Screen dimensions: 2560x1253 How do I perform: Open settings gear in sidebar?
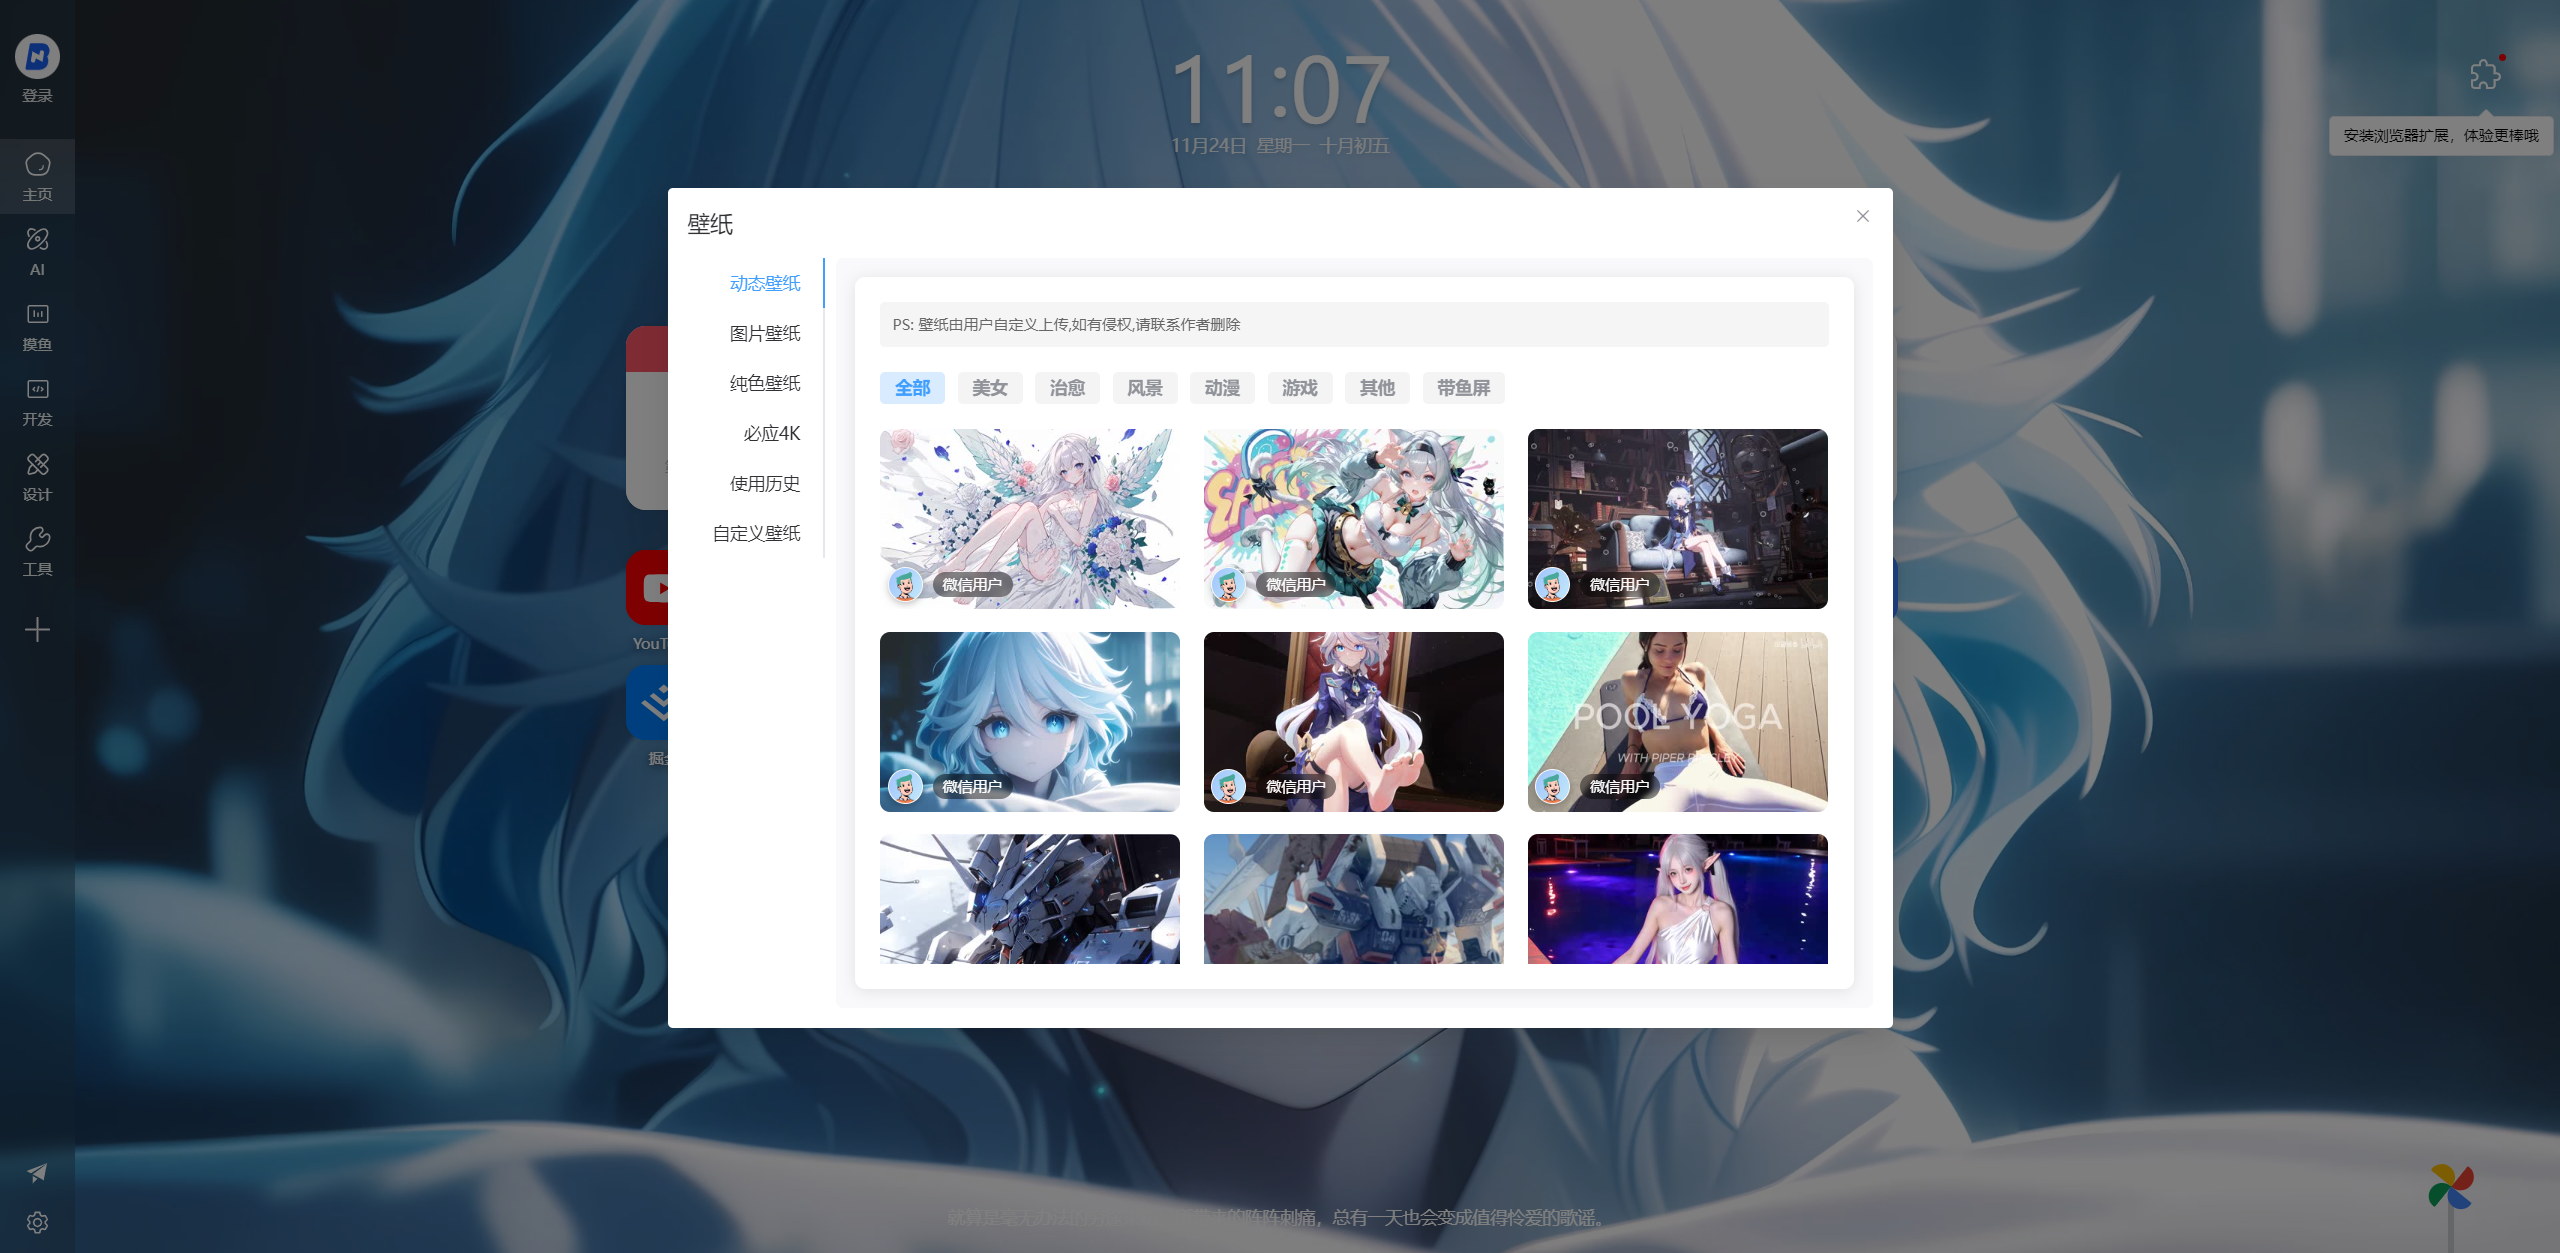pyautogui.click(x=37, y=1222)
